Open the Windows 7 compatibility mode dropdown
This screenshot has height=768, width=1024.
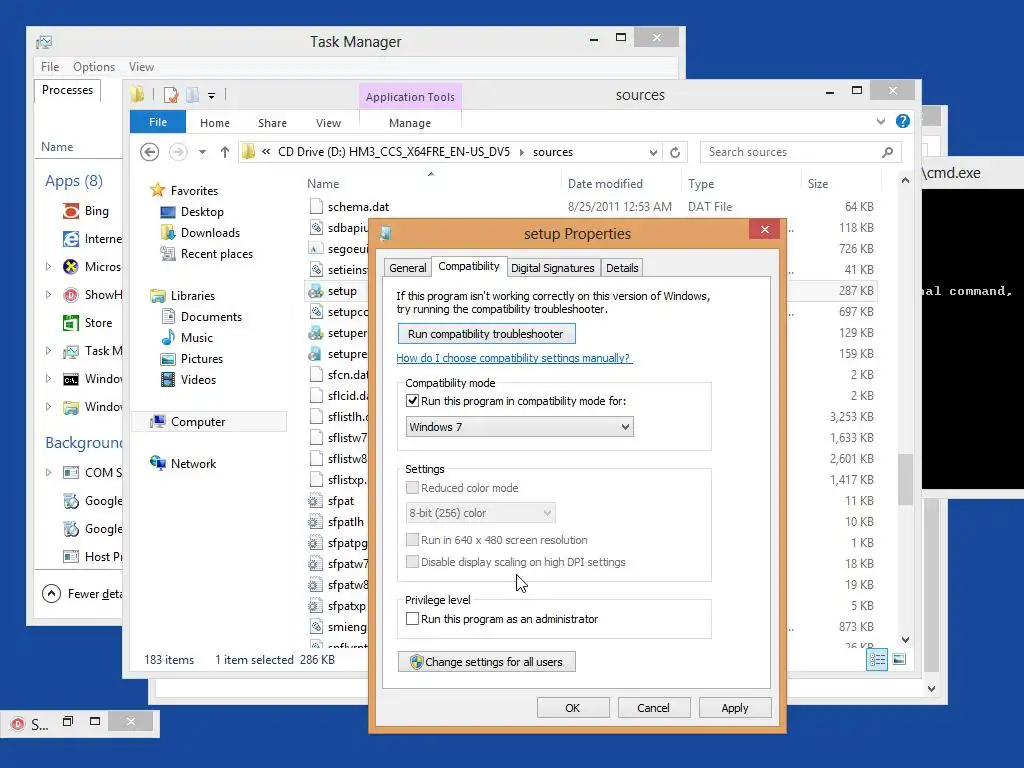pyautogui.click(x=519, y=427)
